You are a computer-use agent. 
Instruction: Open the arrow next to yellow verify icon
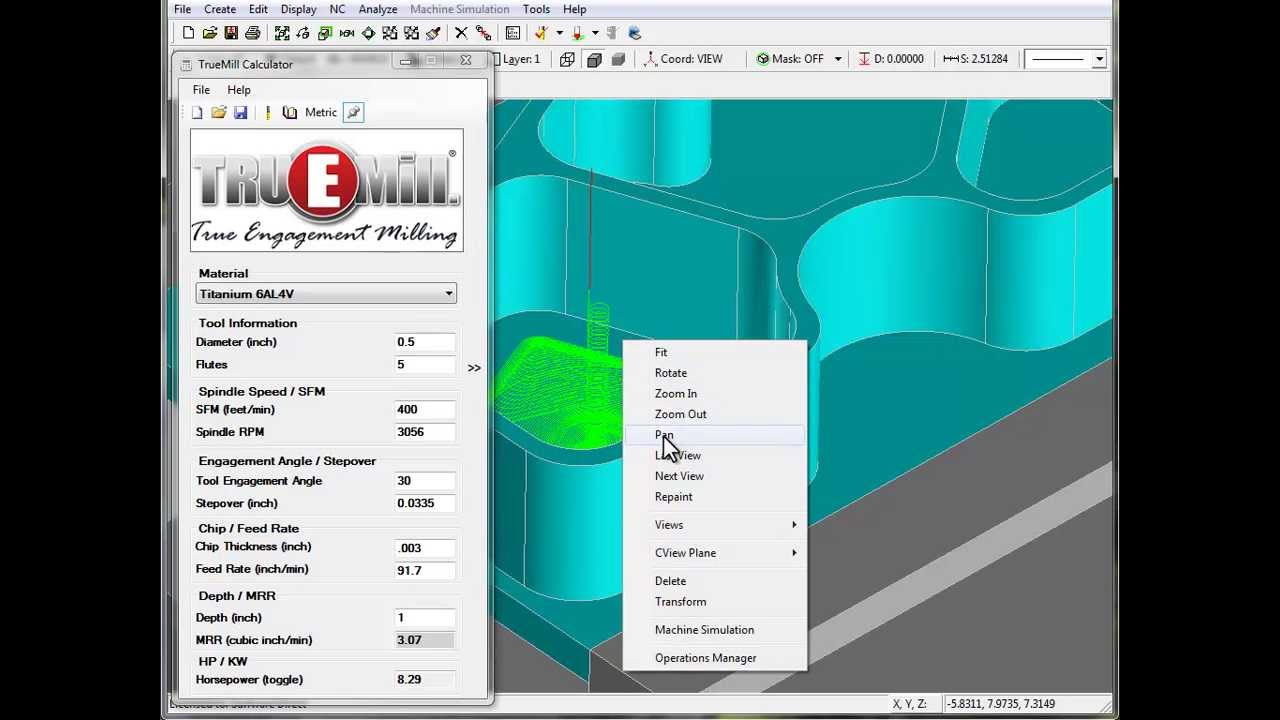point(559,33)
